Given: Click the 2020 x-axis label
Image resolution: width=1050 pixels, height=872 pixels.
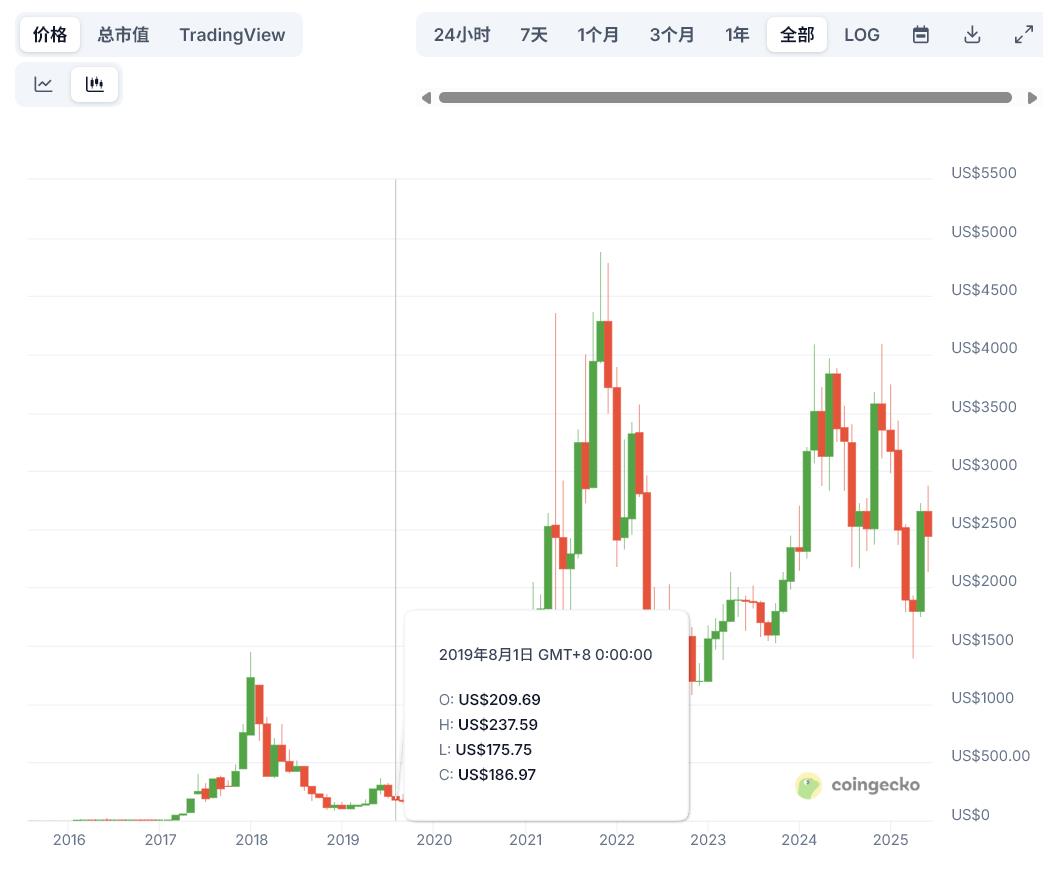Looking at the screenshot, I should 434,840.
